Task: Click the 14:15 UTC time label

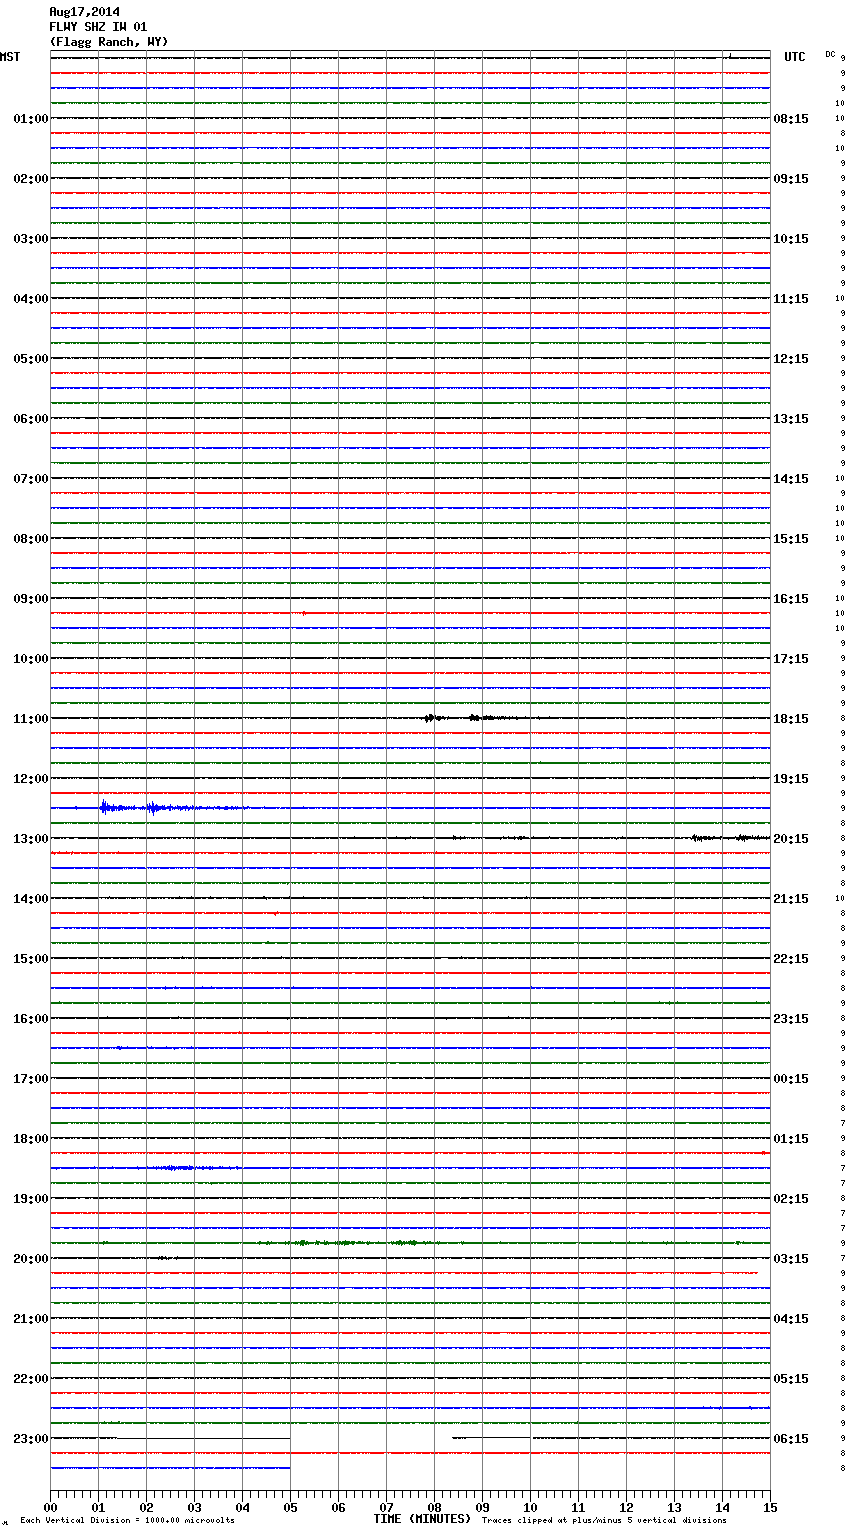Action: click(x=791, y=479)
